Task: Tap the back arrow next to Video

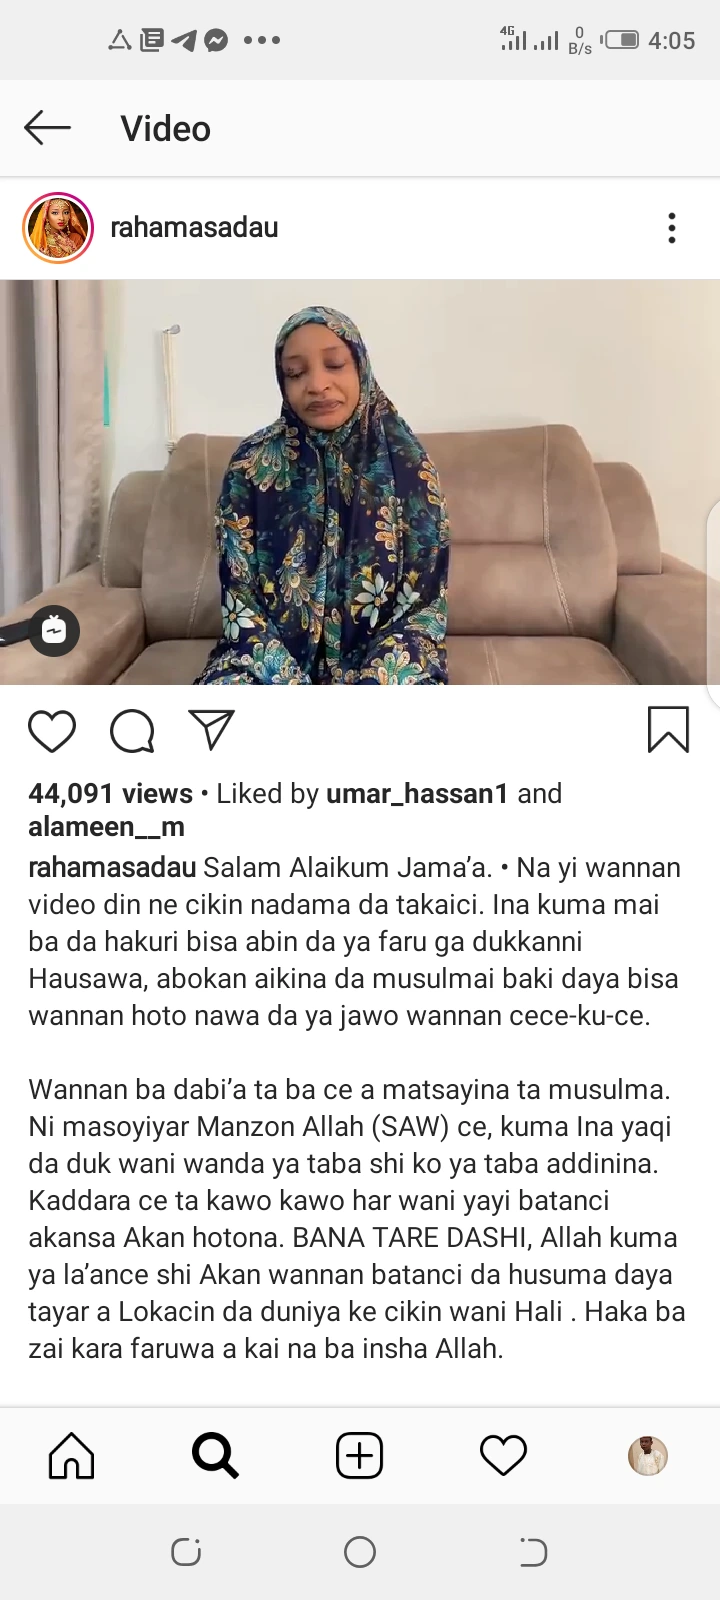Action: (x=47, y=128)
